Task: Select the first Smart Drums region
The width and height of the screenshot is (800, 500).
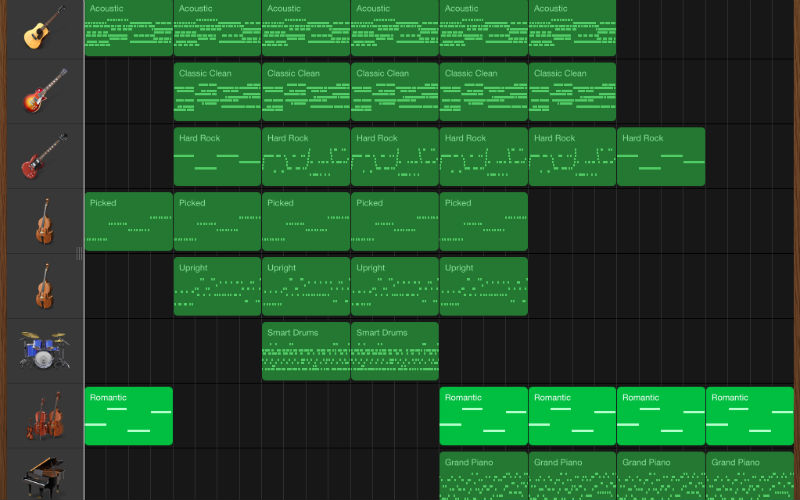Action: 306,351
